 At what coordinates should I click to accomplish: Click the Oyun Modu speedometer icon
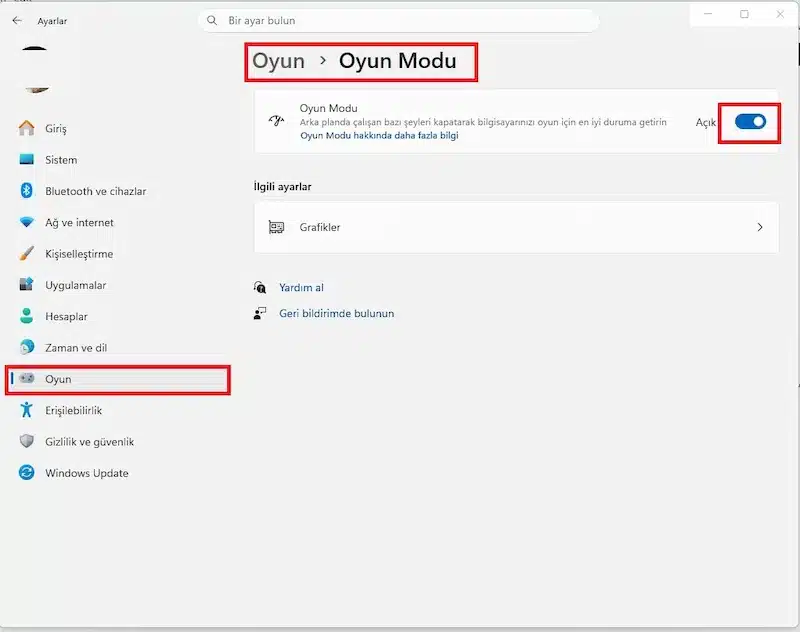pyautogui.click(x=276, y=121)
